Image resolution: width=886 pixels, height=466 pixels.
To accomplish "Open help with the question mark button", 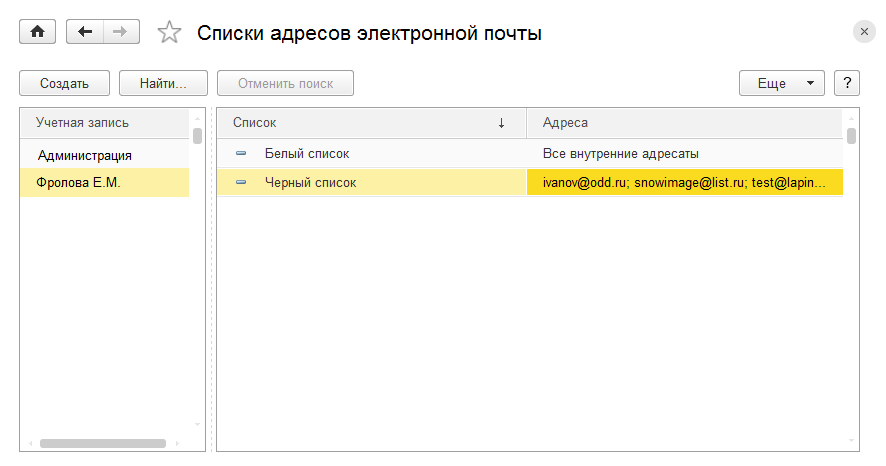I will coord(846,83).
